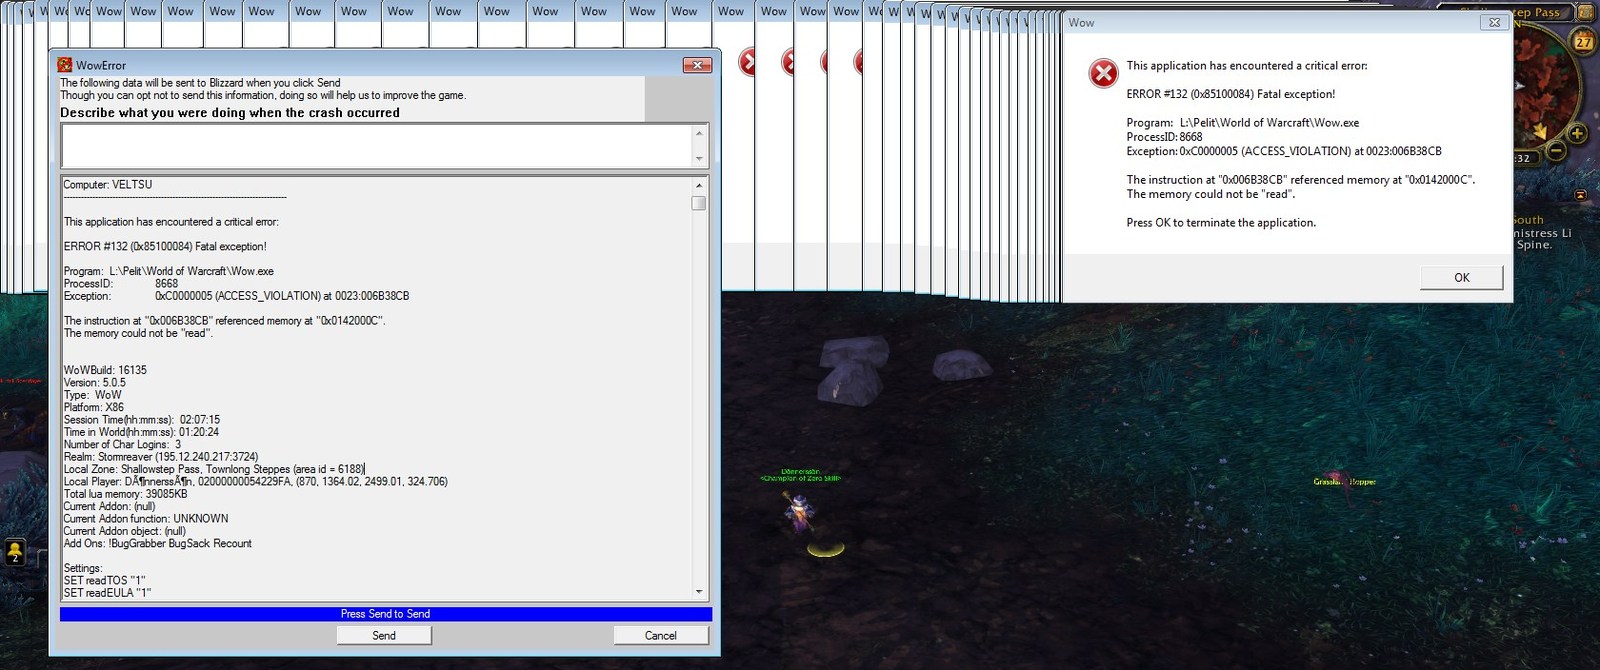Select the player character in the game world
Viewport: 1600px width, 670px height.
tap(799, 513)
